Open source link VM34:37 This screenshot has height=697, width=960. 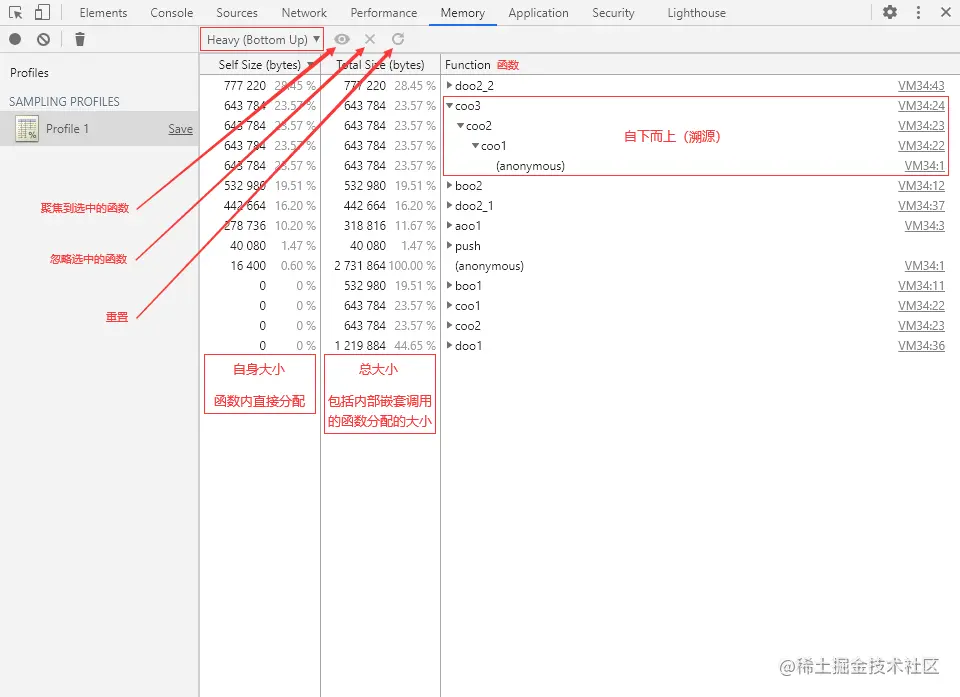pyautogui.click(x=921, y=206)
